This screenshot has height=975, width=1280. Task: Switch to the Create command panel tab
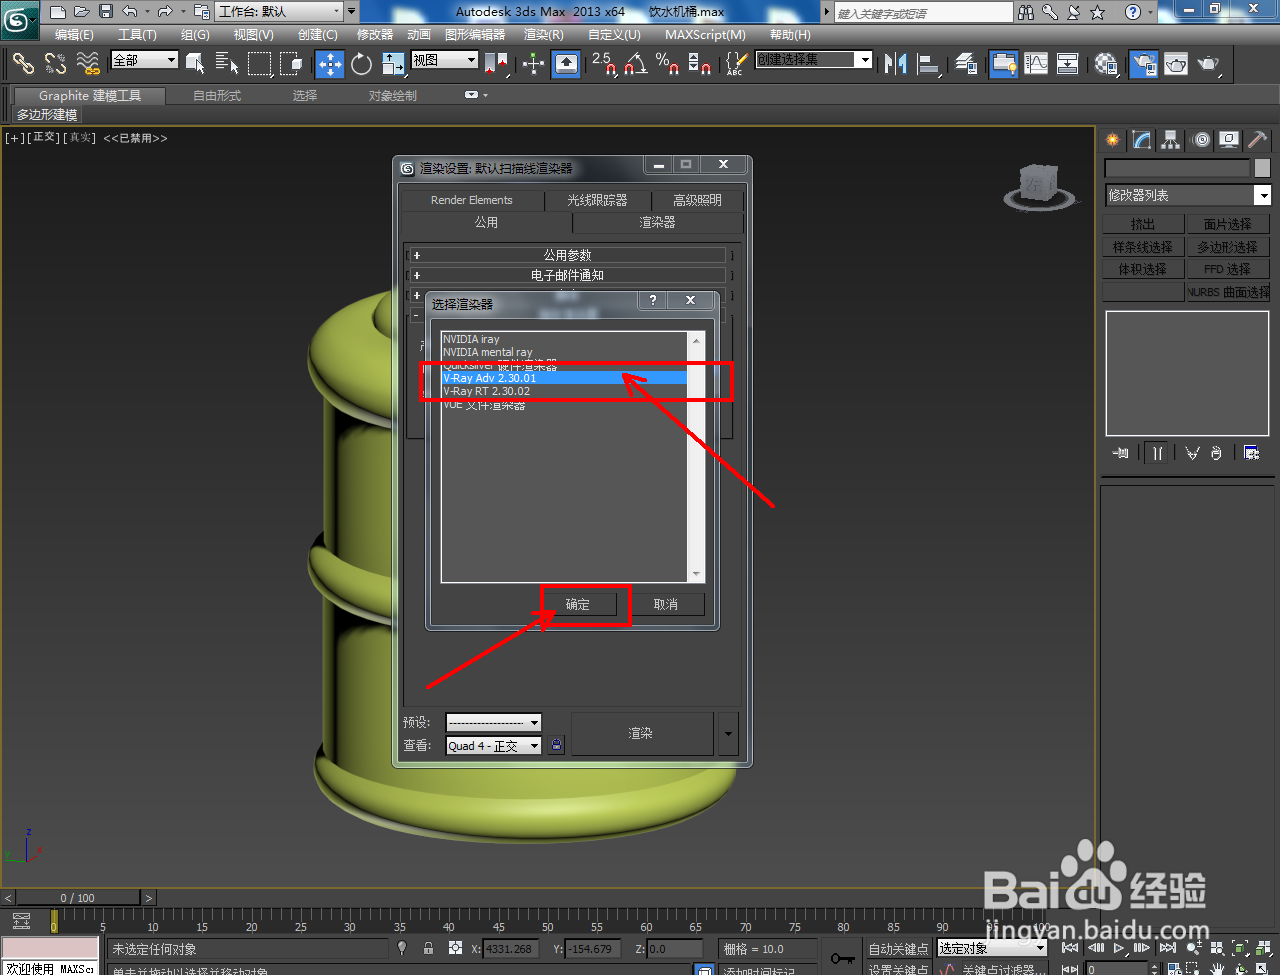[1113, 140]
